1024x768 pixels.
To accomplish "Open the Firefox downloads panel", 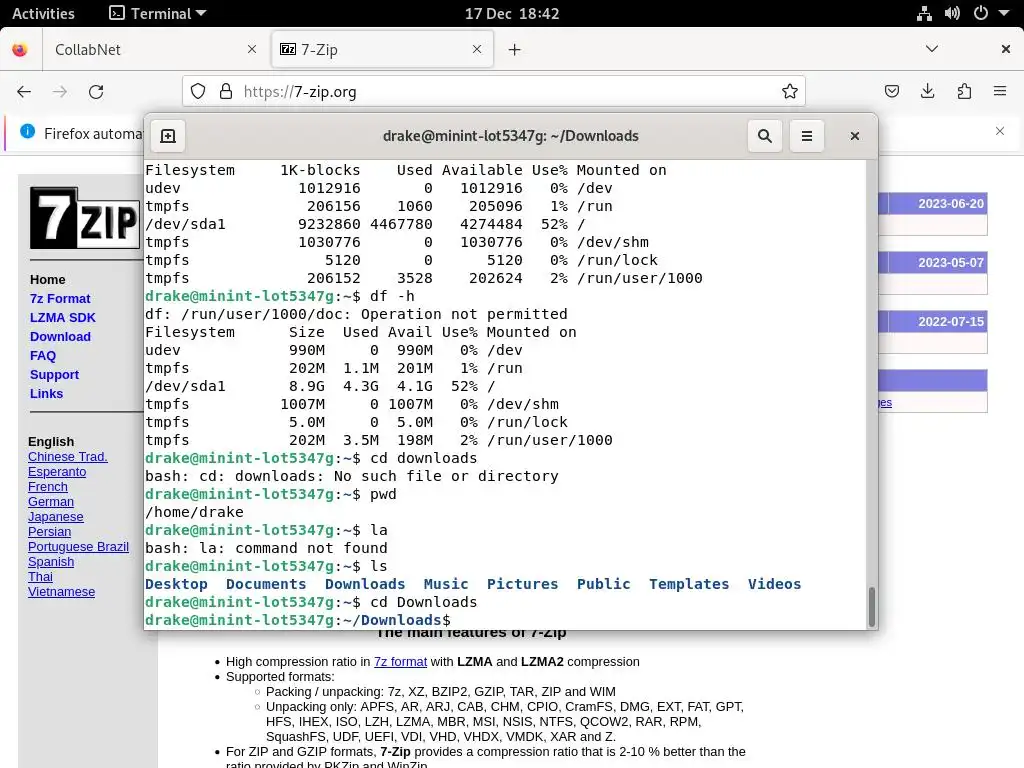I will point(927,91).
